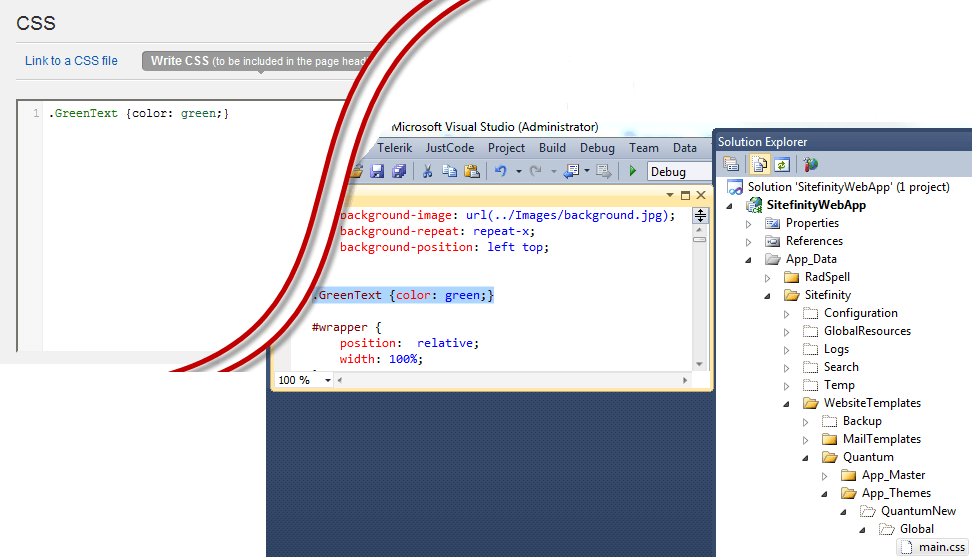Click the Paste clipboard icon
Image resolution: width=972 pixels, height=557 pixels.
[472, 171]
